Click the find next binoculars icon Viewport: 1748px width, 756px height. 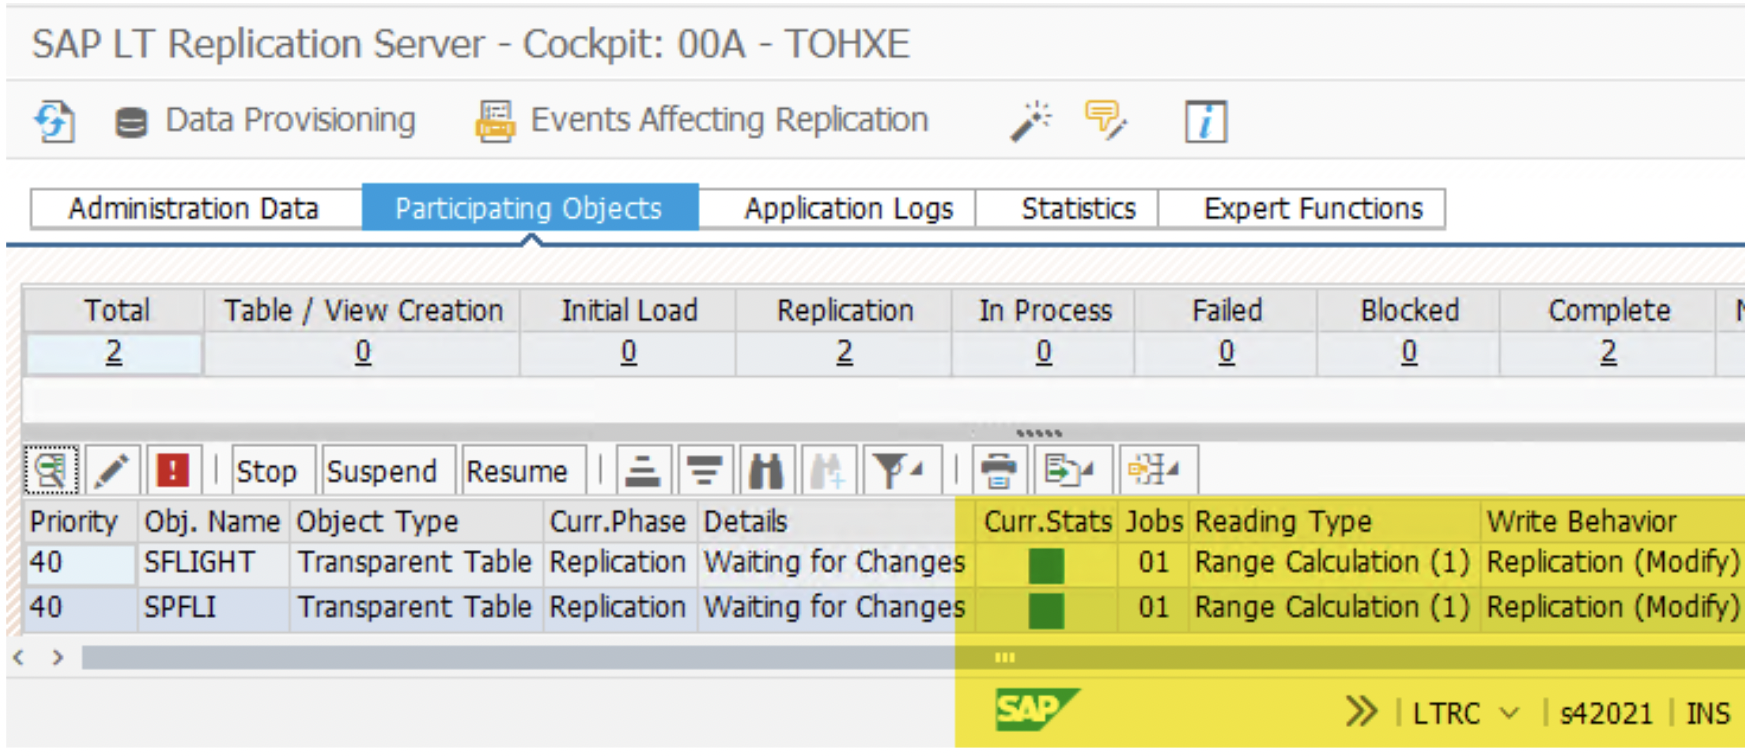(x=828, y=470)
